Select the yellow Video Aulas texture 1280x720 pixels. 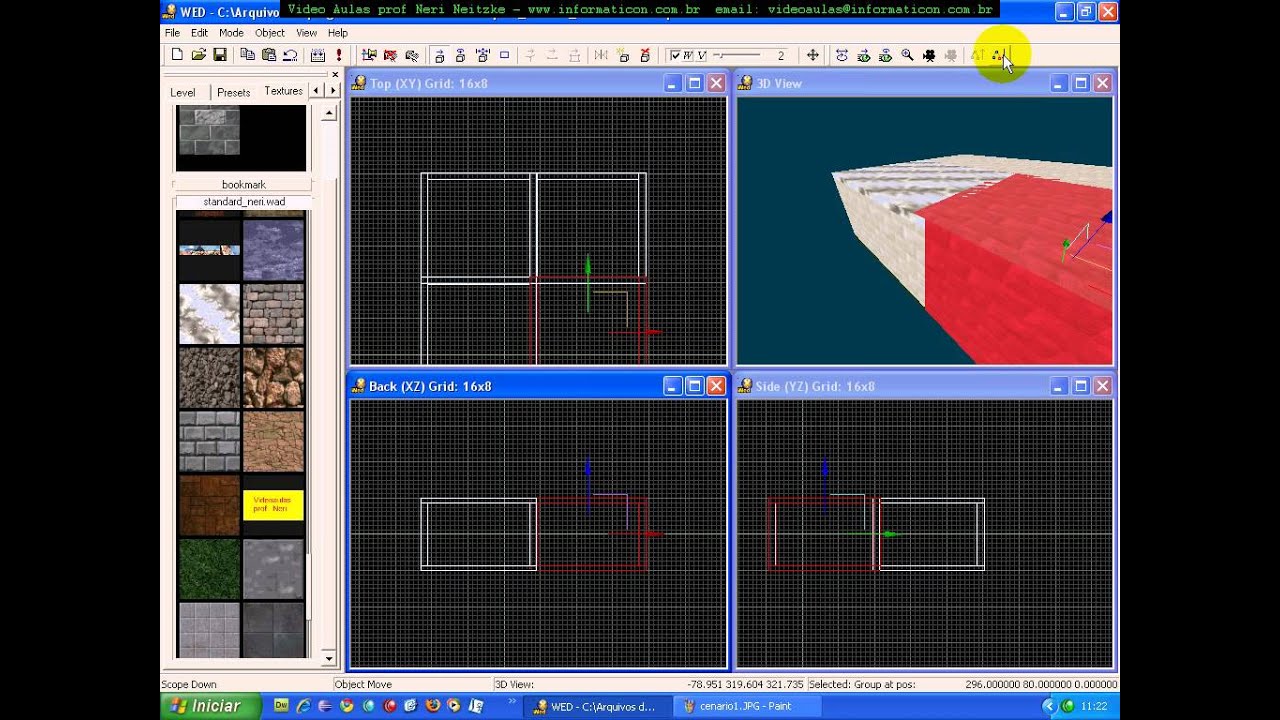pyautogui.click(x=273, y=505)
